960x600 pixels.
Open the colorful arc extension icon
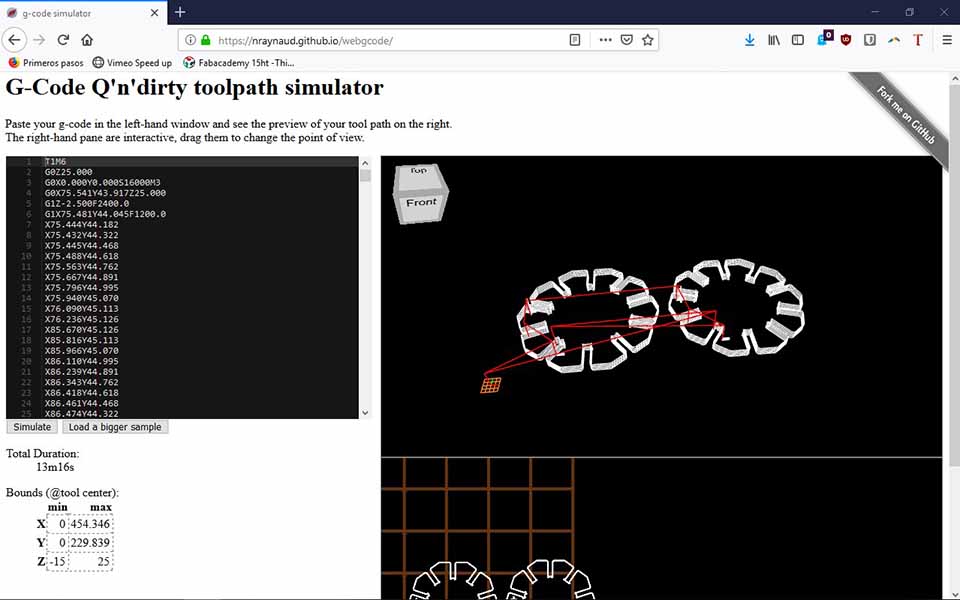click(894, 40)
